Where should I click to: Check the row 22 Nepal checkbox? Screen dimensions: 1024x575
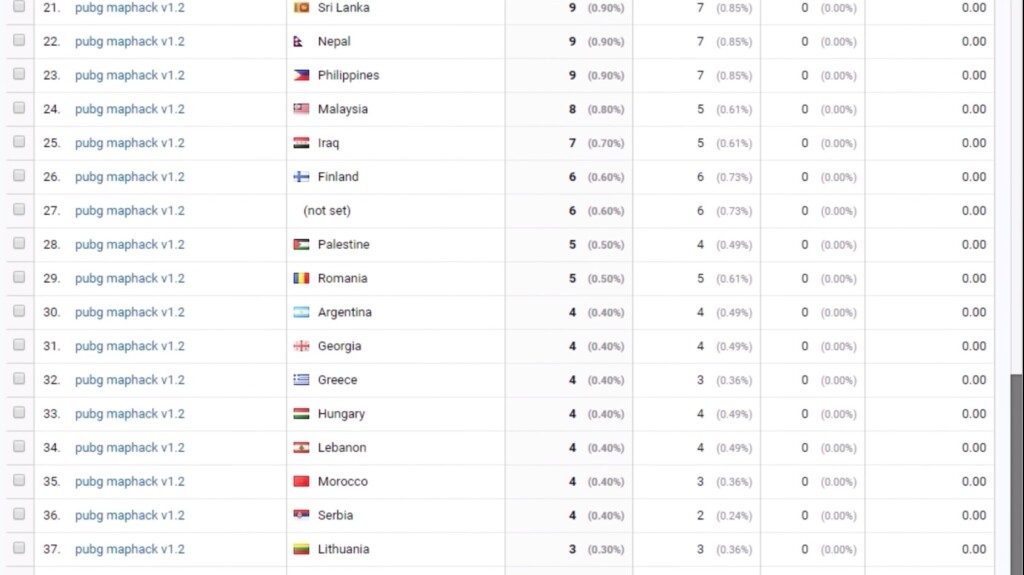coord(19,41)
